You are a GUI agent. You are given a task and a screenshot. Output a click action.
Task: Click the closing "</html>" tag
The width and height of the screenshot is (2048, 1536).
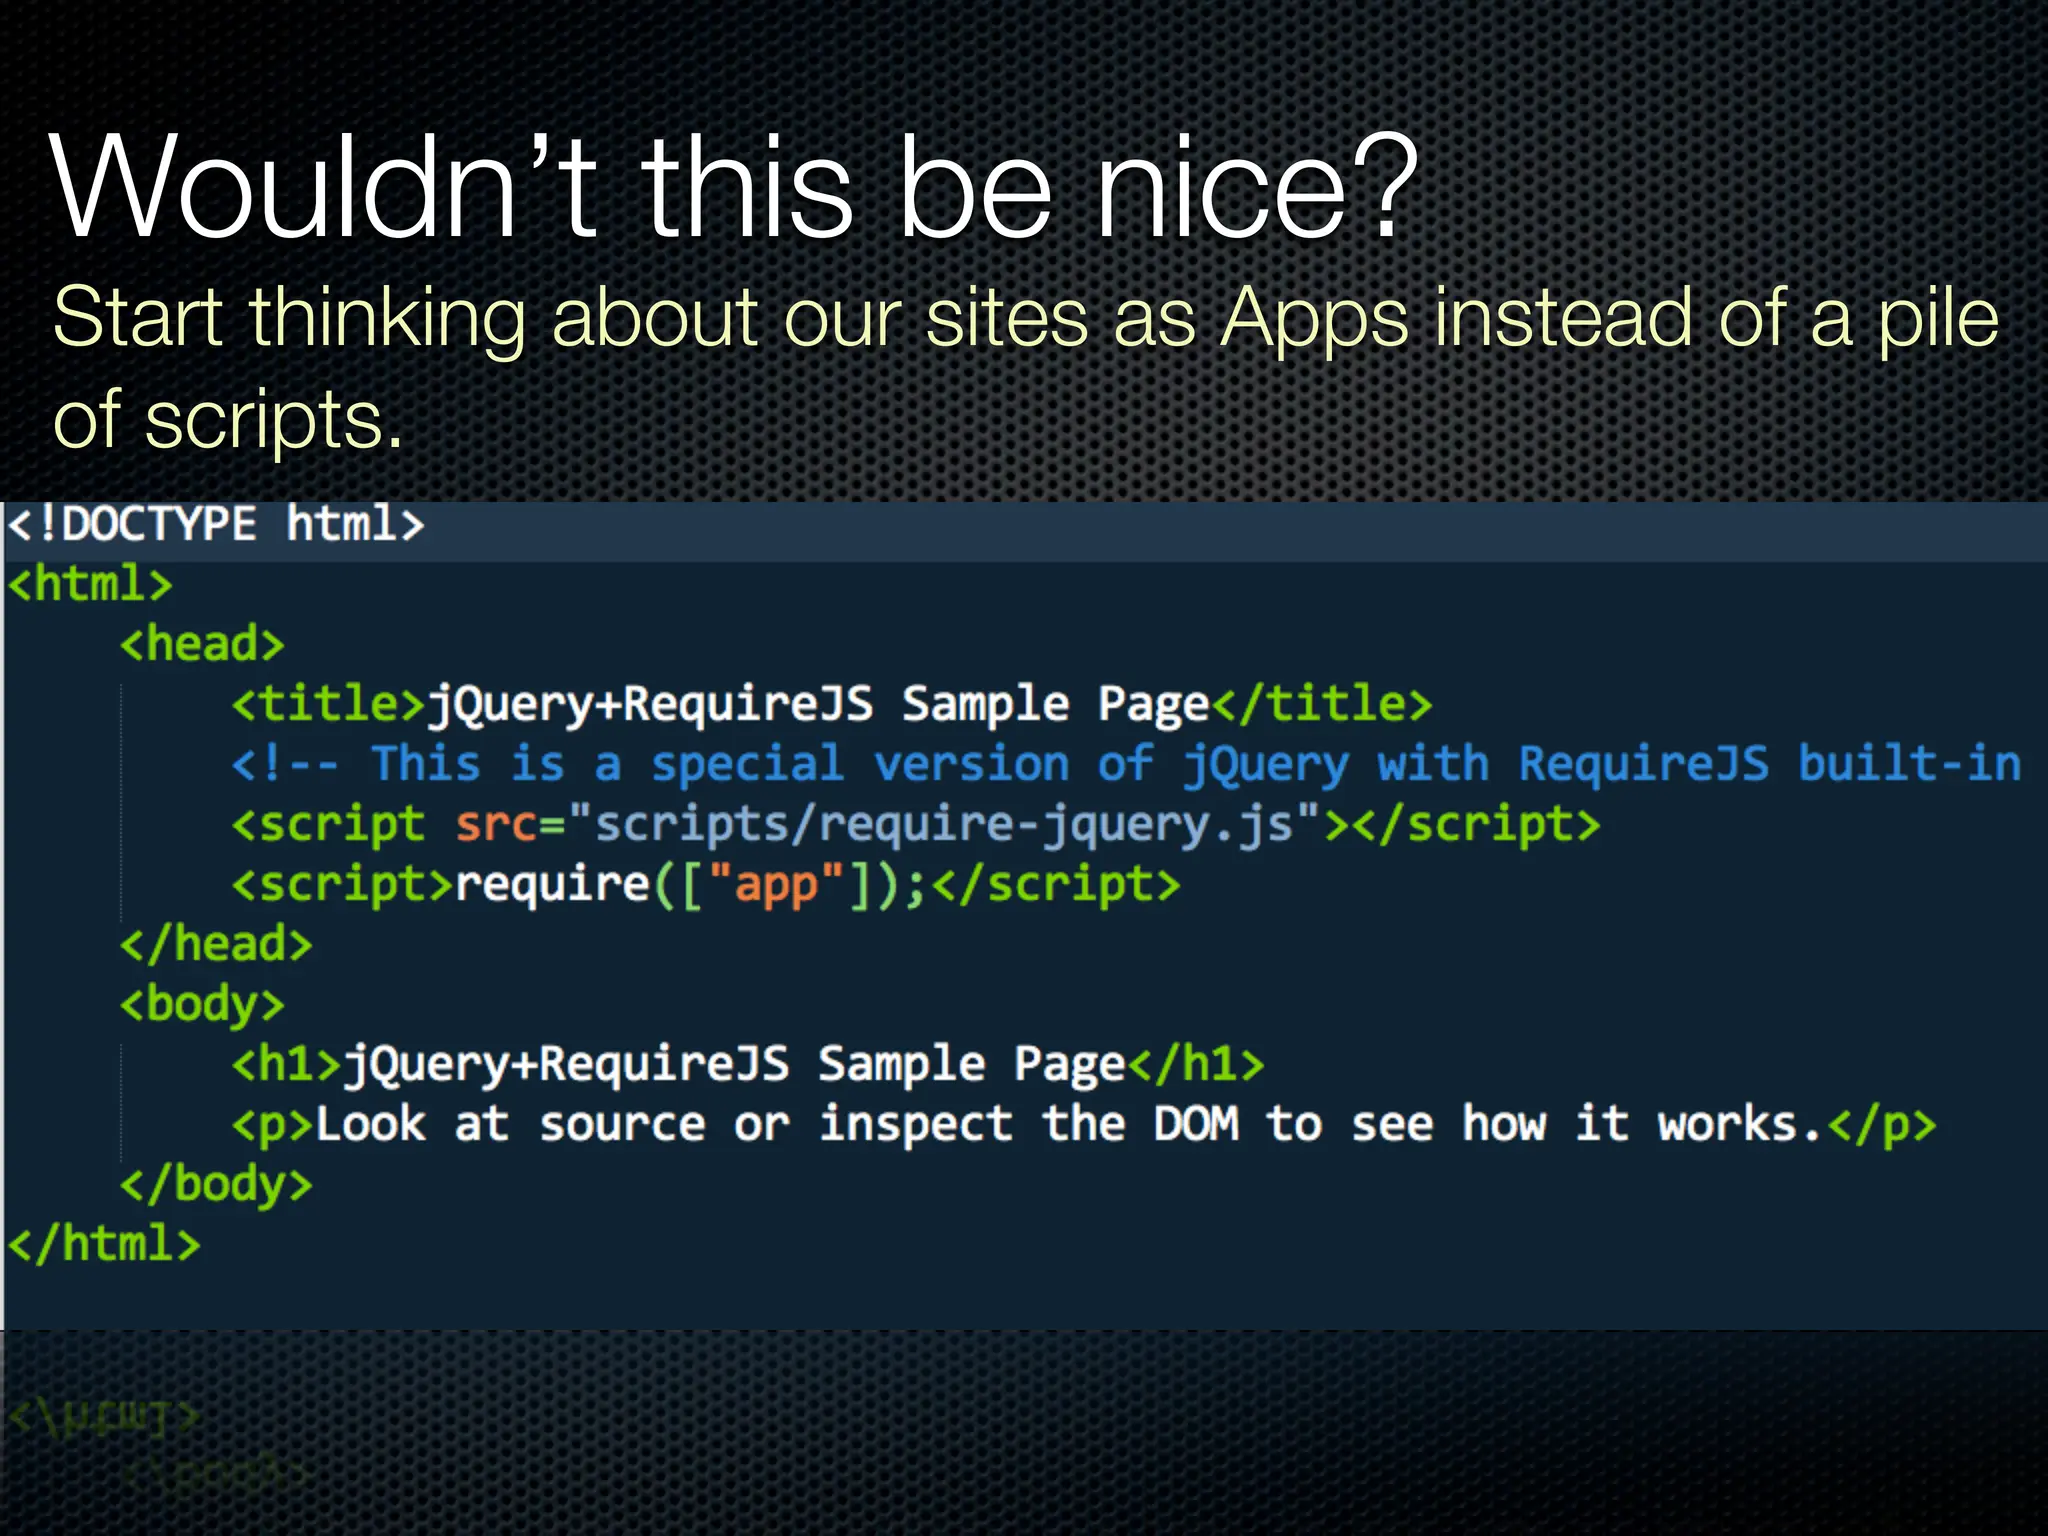[104, 1244]
